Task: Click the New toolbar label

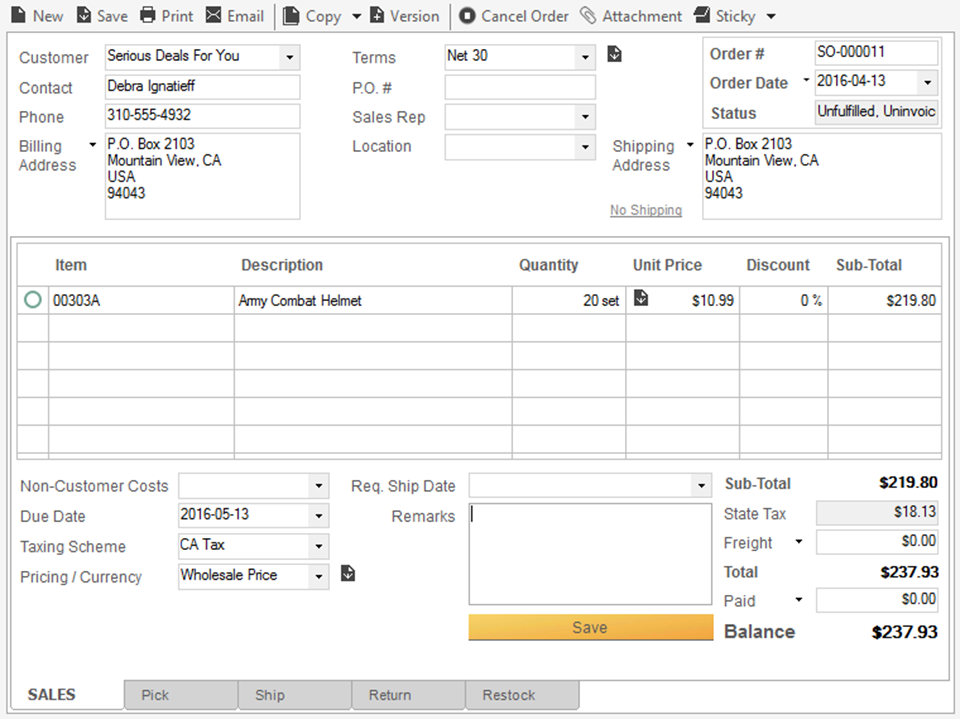Action: coord(48,17)
